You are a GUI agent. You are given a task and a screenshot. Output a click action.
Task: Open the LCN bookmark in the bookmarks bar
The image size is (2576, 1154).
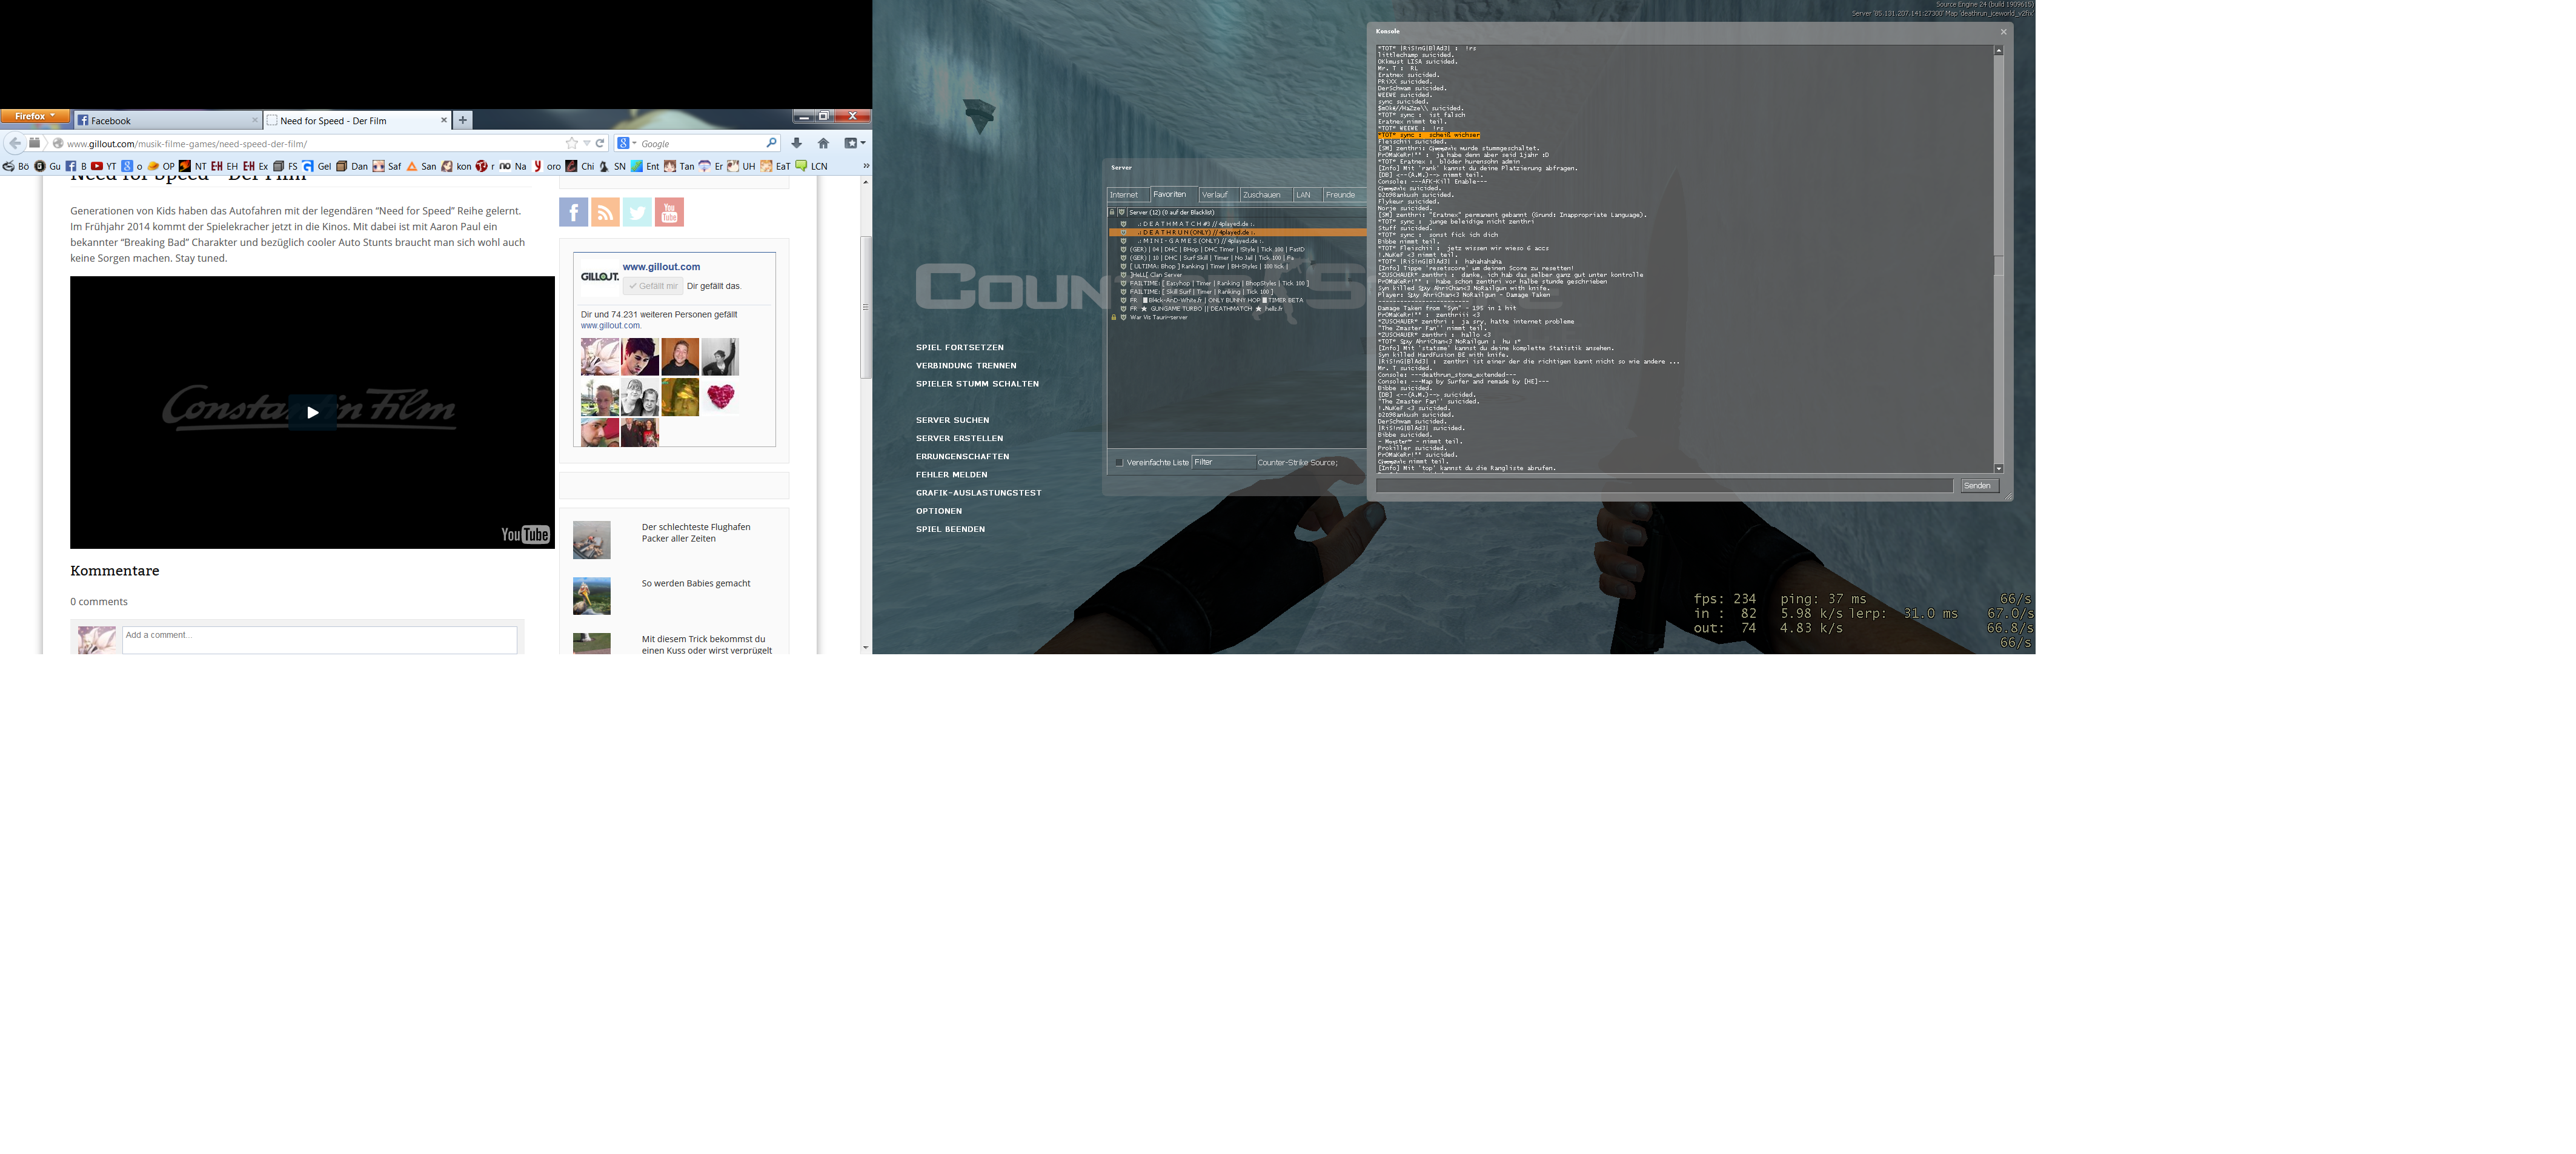811,166
